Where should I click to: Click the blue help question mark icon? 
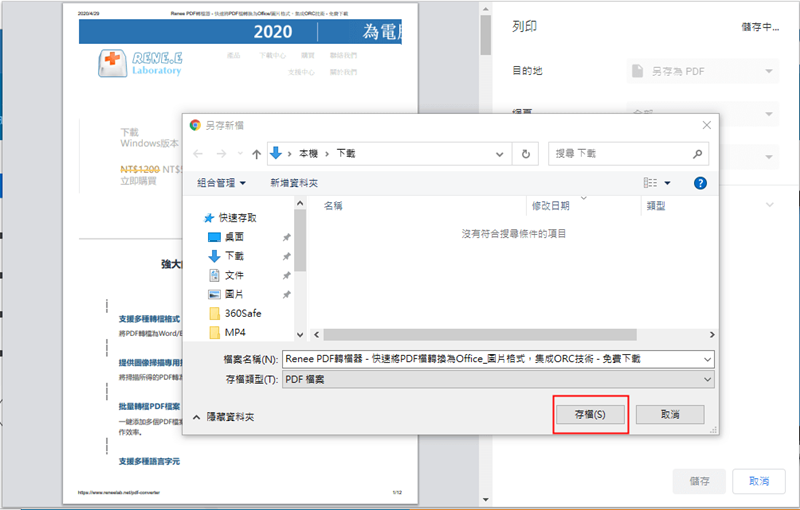(x=700, y=183)
